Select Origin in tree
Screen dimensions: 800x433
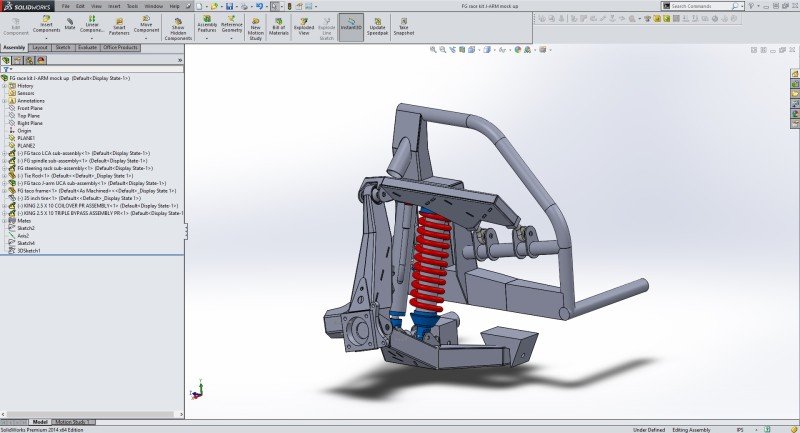pos(24,131)
